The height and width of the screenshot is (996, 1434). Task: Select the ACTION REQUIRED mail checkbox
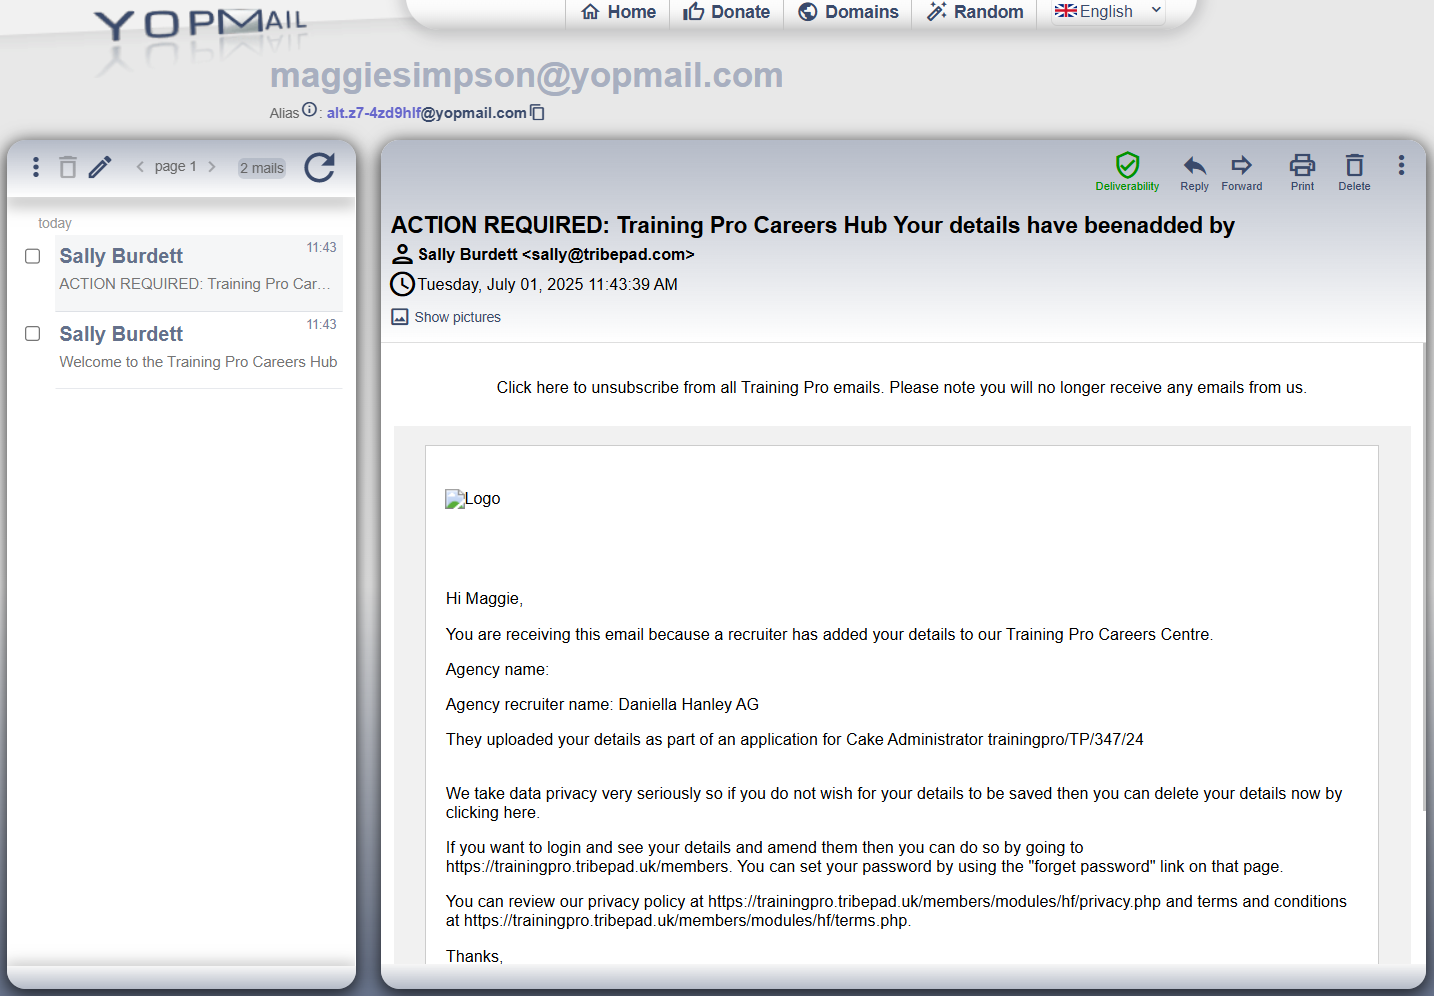pos(33,256)
